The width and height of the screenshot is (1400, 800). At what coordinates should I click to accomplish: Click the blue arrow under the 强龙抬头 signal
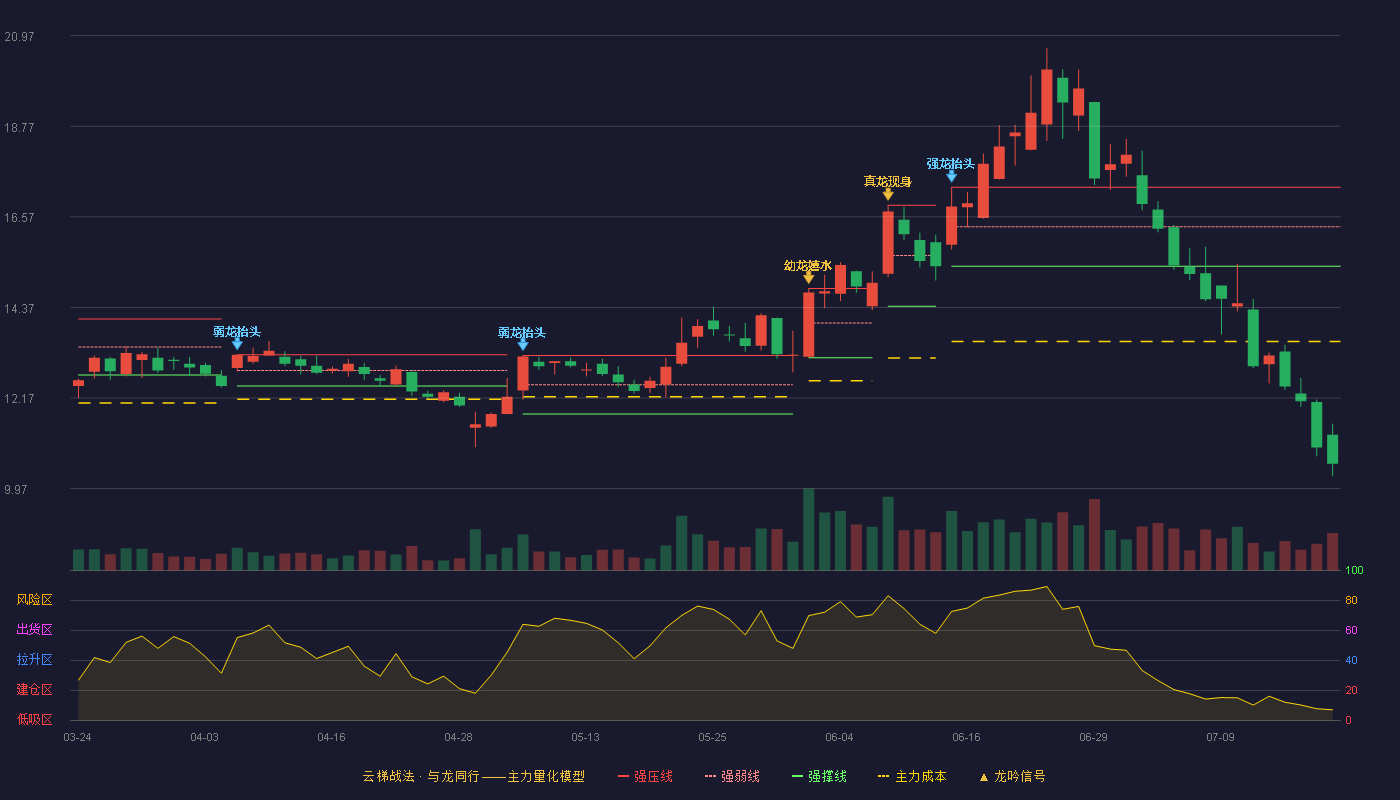click(951, 176)
